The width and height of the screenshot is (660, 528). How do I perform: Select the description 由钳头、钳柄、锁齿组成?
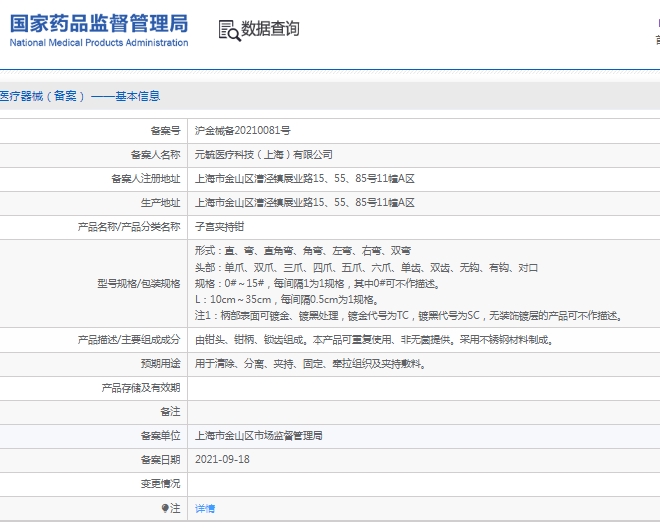pyautogui.click(x=374, y=340)
